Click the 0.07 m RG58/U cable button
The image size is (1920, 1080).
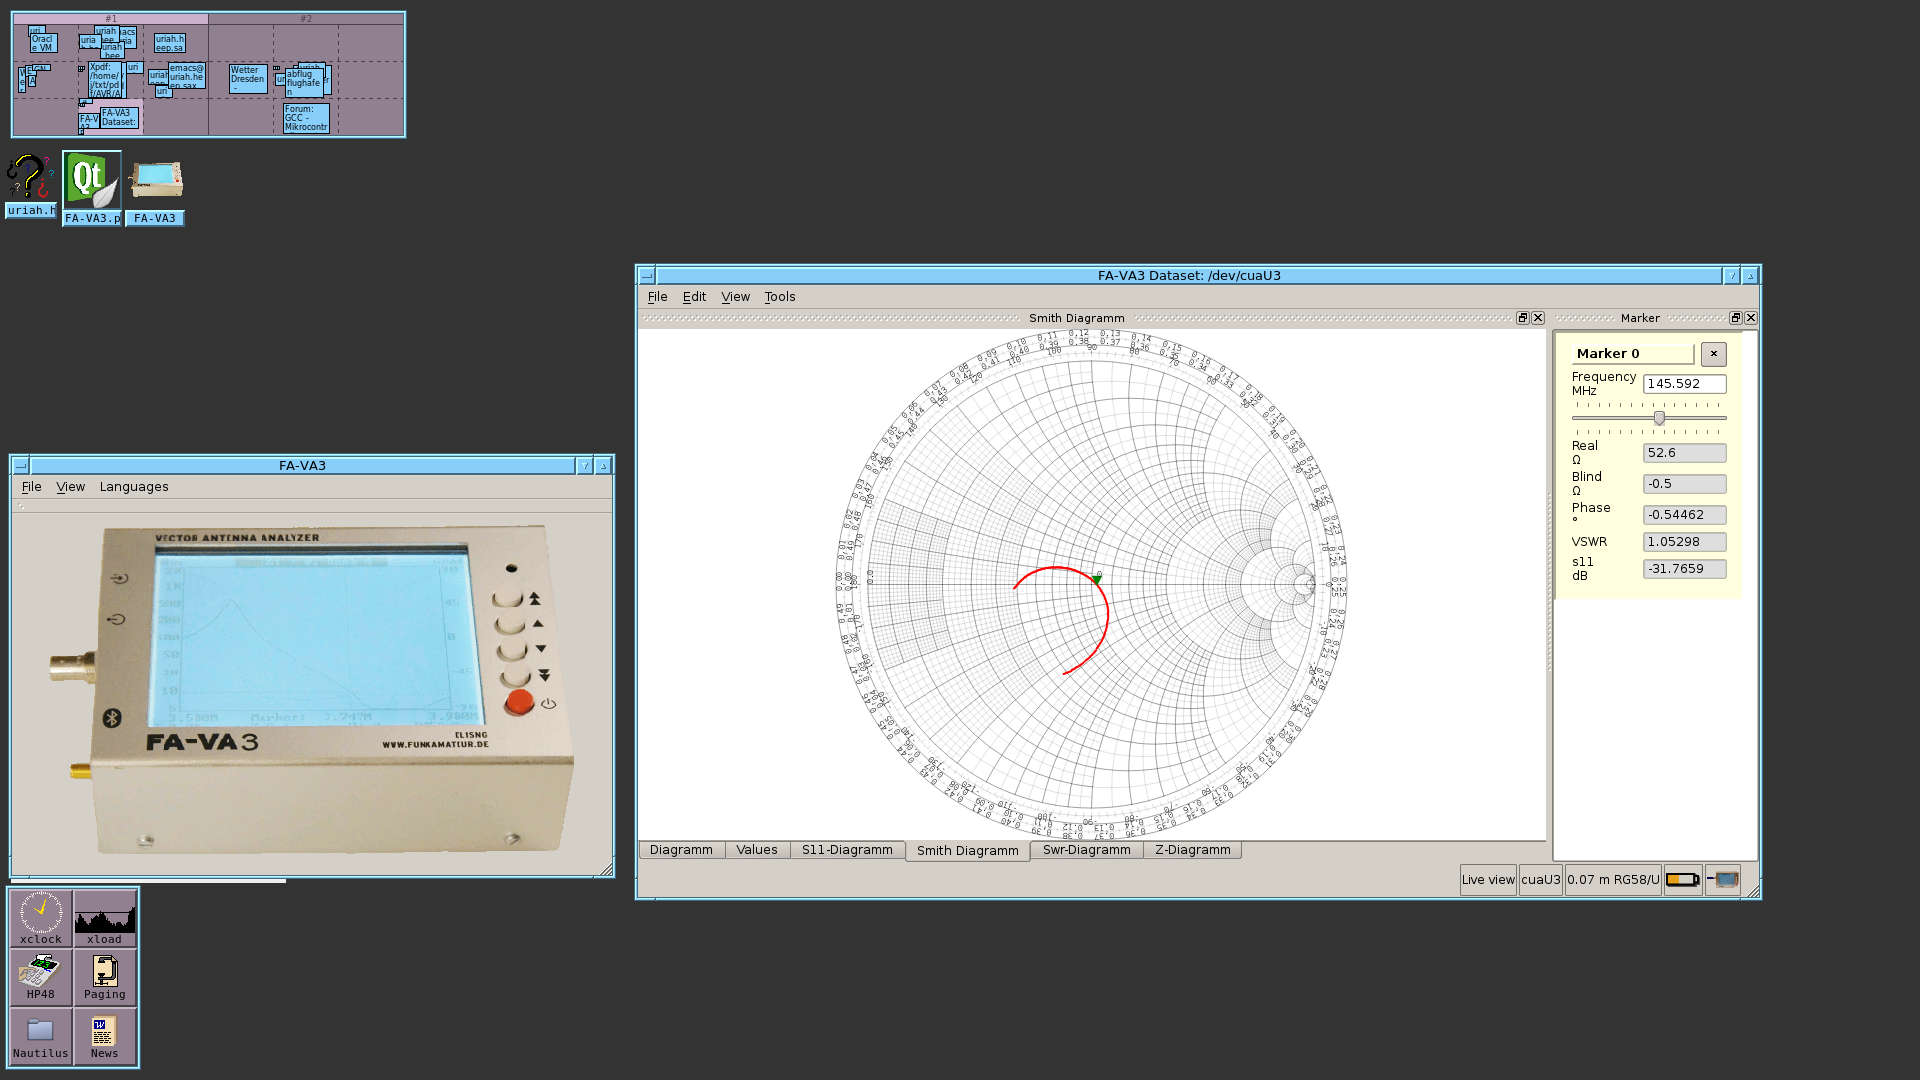[1612, 880]
